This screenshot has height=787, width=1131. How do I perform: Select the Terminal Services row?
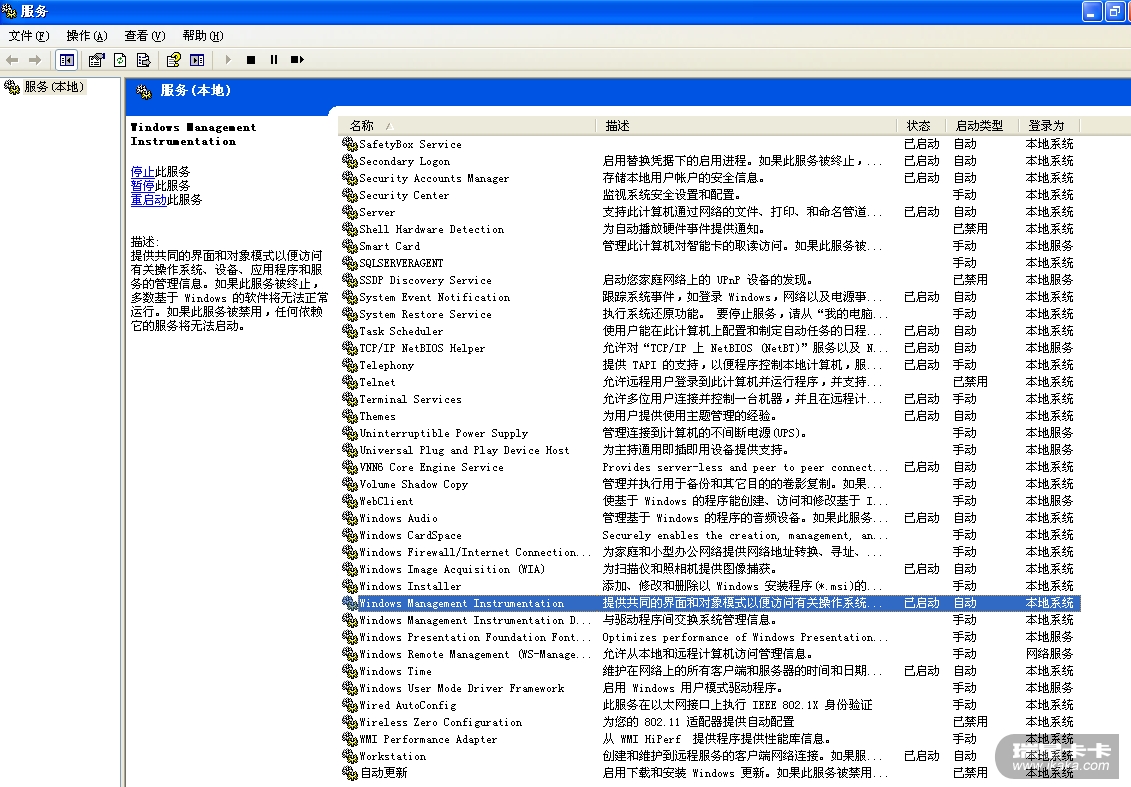[x=710, y=399]
